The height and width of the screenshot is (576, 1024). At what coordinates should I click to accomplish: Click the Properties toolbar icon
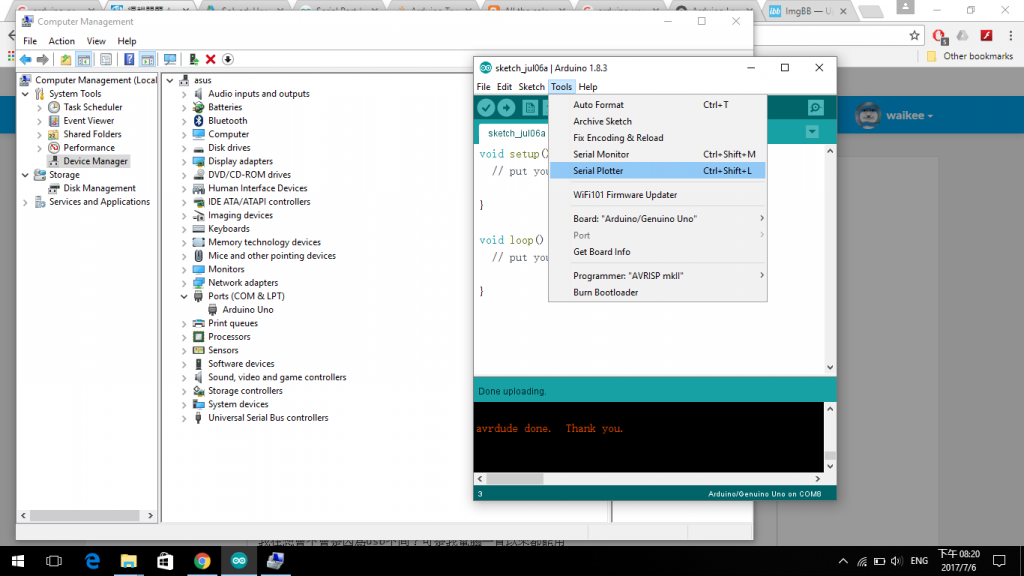click(x=106, y=59)
